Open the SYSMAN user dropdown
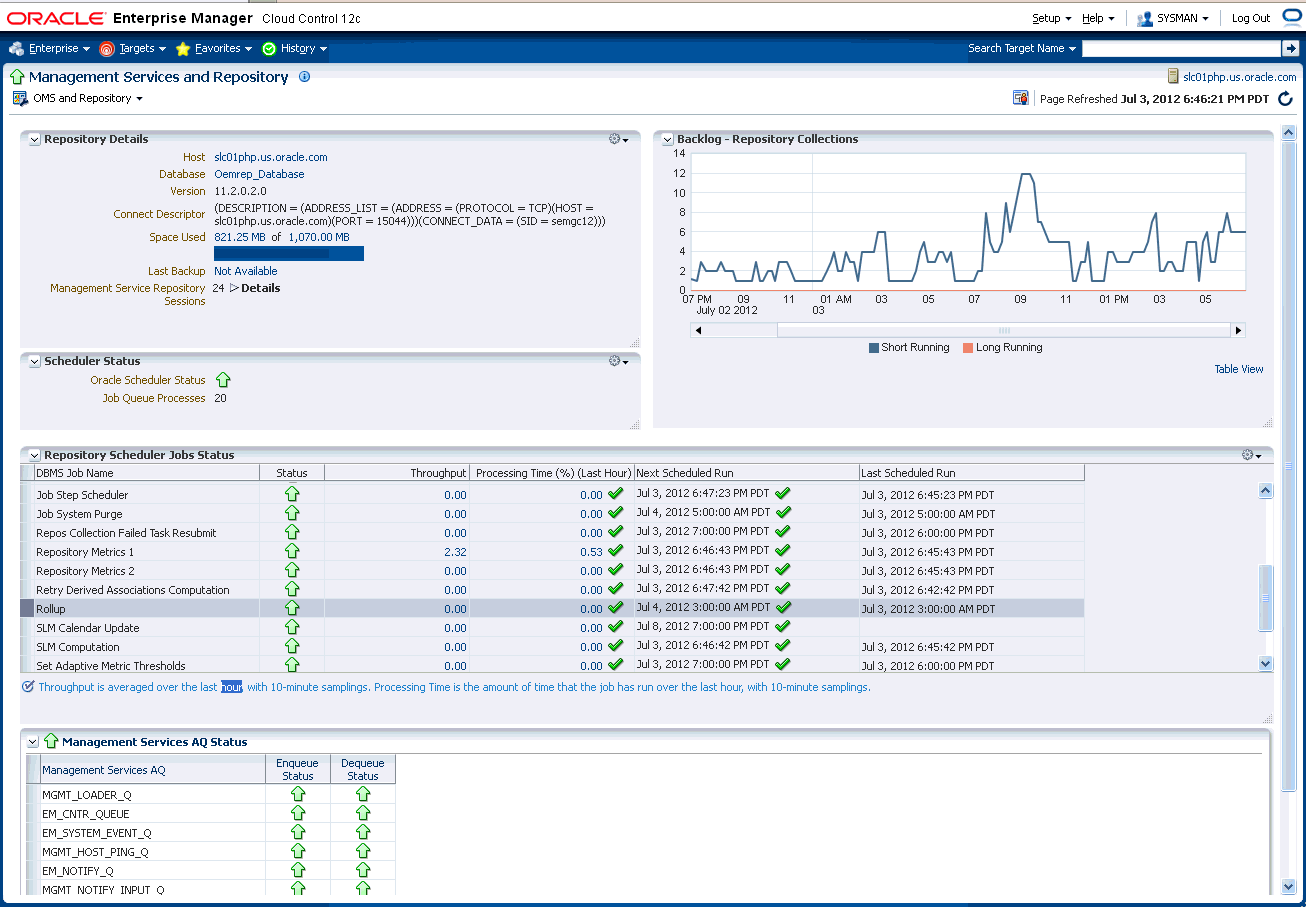The image size is (1306, 907). click(x=1173, y=18)
